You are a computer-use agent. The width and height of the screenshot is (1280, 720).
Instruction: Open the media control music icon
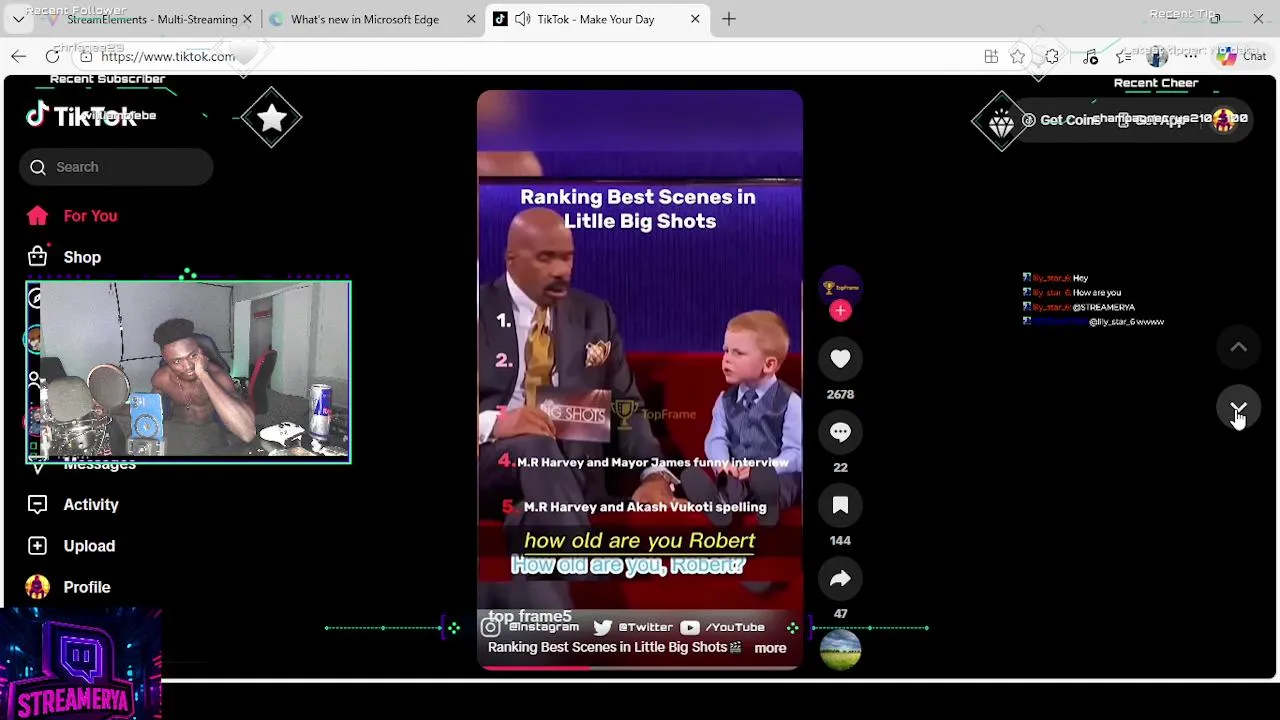(1090, 56)
